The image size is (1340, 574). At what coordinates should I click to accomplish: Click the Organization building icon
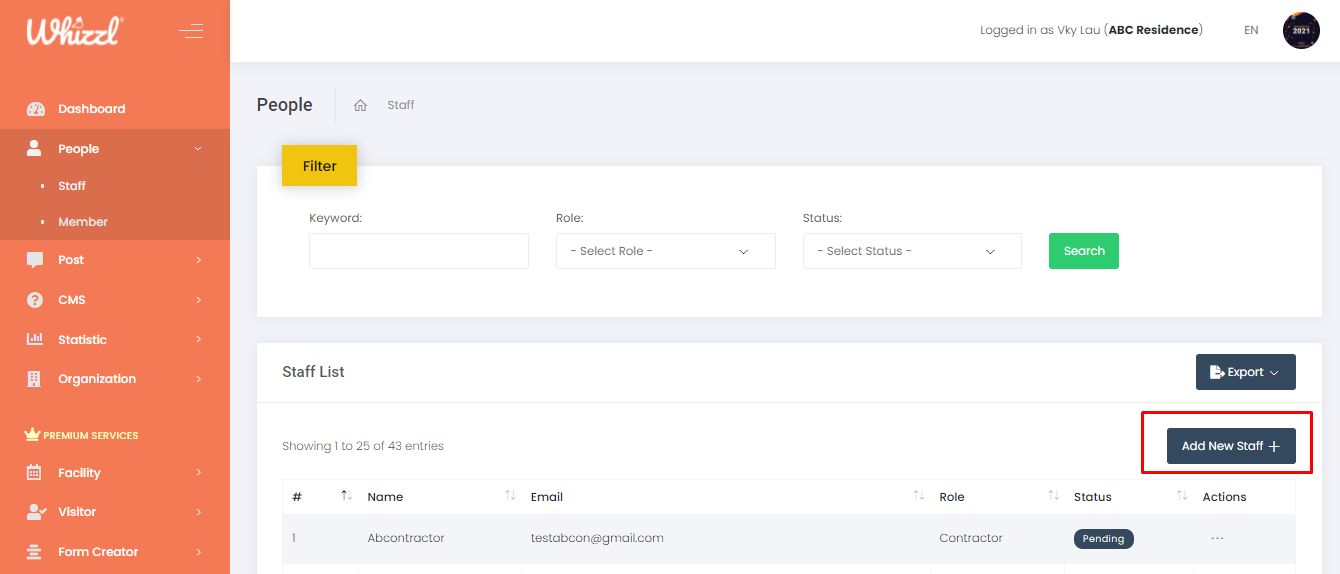click(35, 379)
